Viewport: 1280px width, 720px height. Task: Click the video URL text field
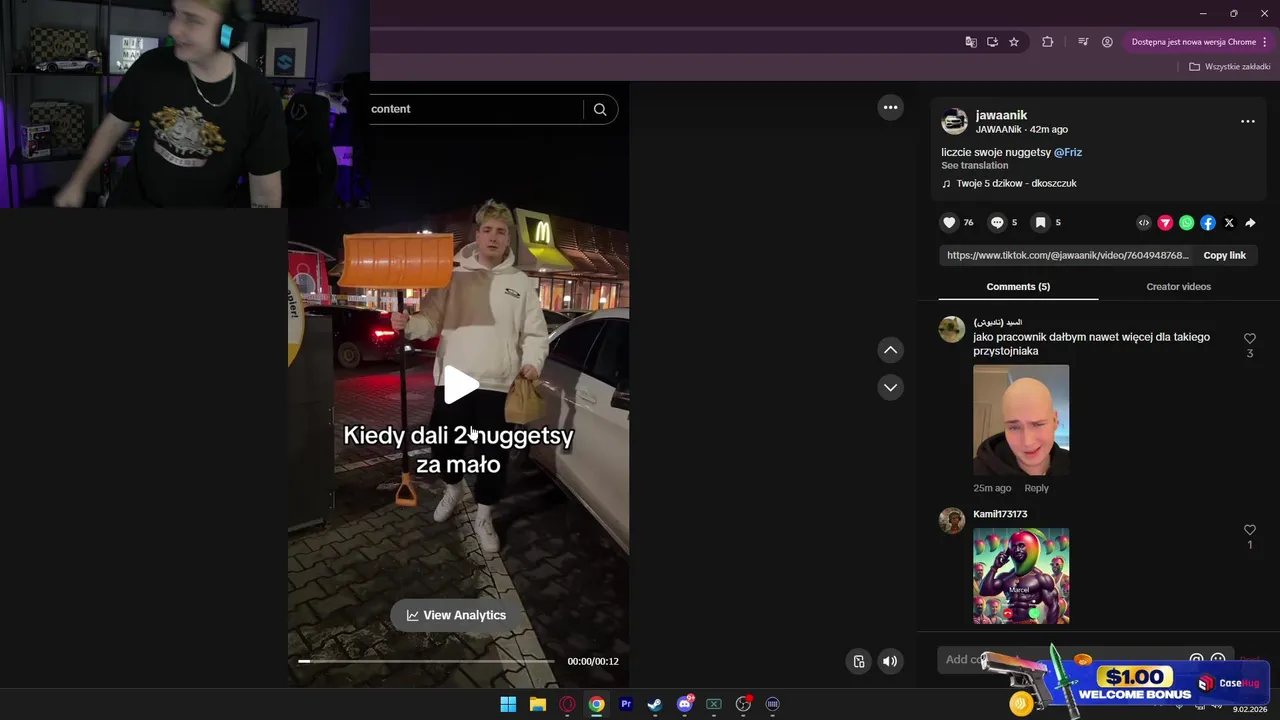[x=1067, y=256]
